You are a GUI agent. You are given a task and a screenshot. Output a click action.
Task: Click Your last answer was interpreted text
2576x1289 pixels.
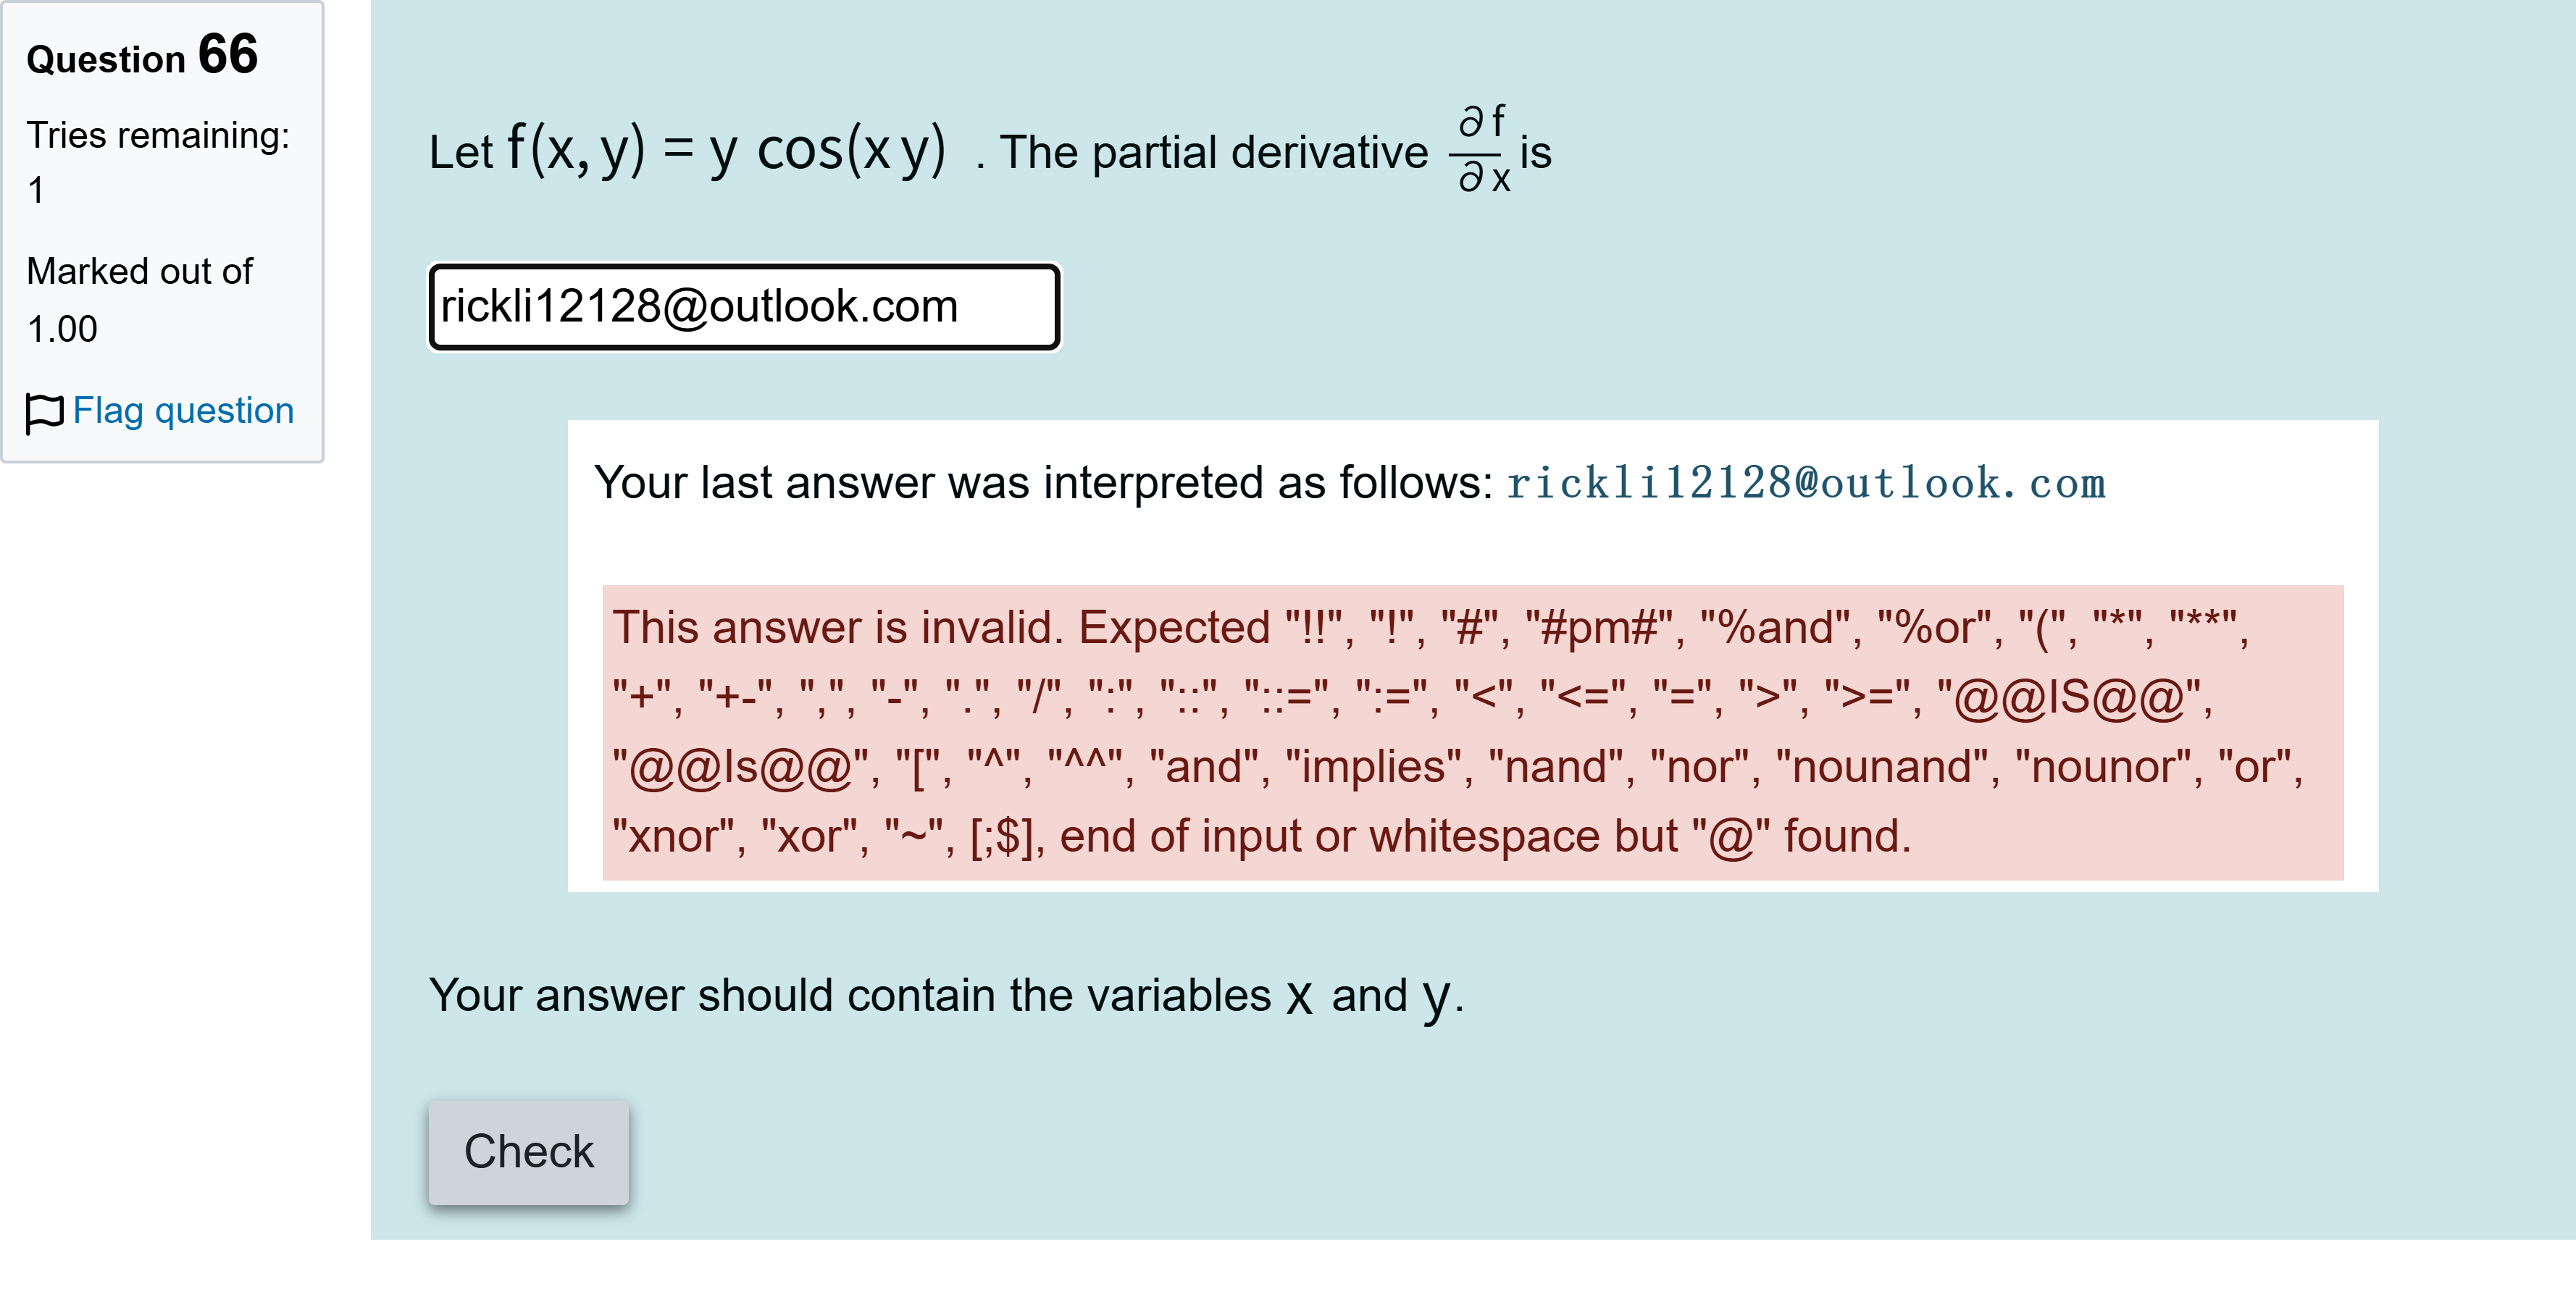tap(1042, 483)
